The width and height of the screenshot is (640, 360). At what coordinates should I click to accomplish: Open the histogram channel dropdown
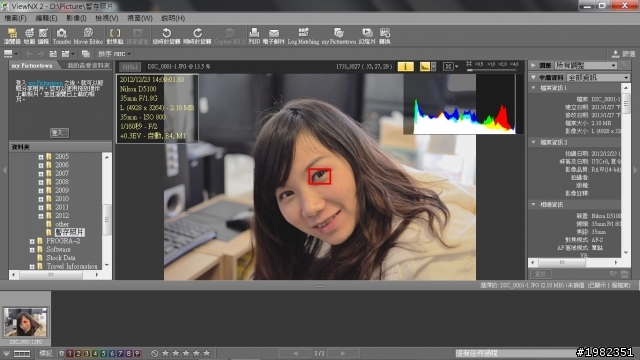[x=433, y=67]
